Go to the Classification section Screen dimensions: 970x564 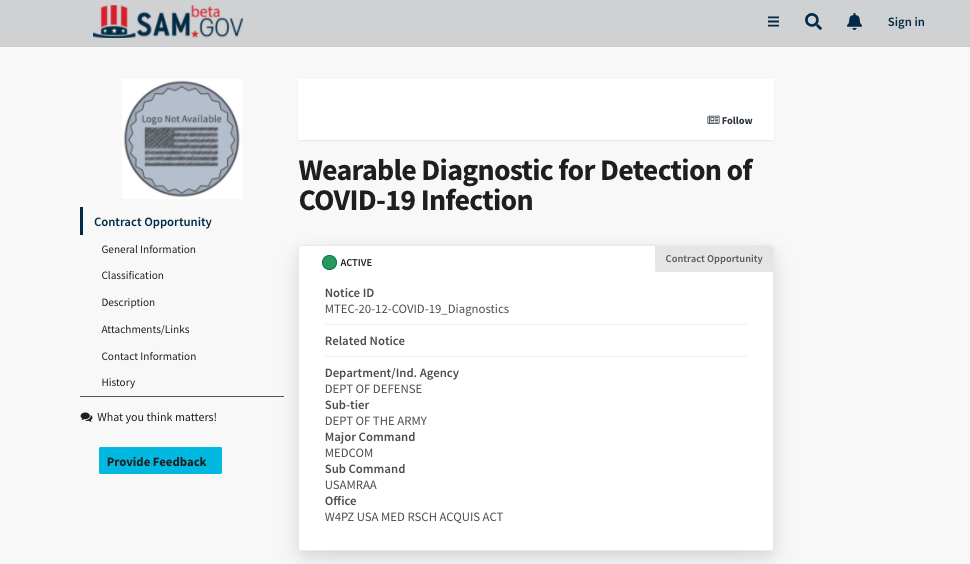[x=132, y=275]
